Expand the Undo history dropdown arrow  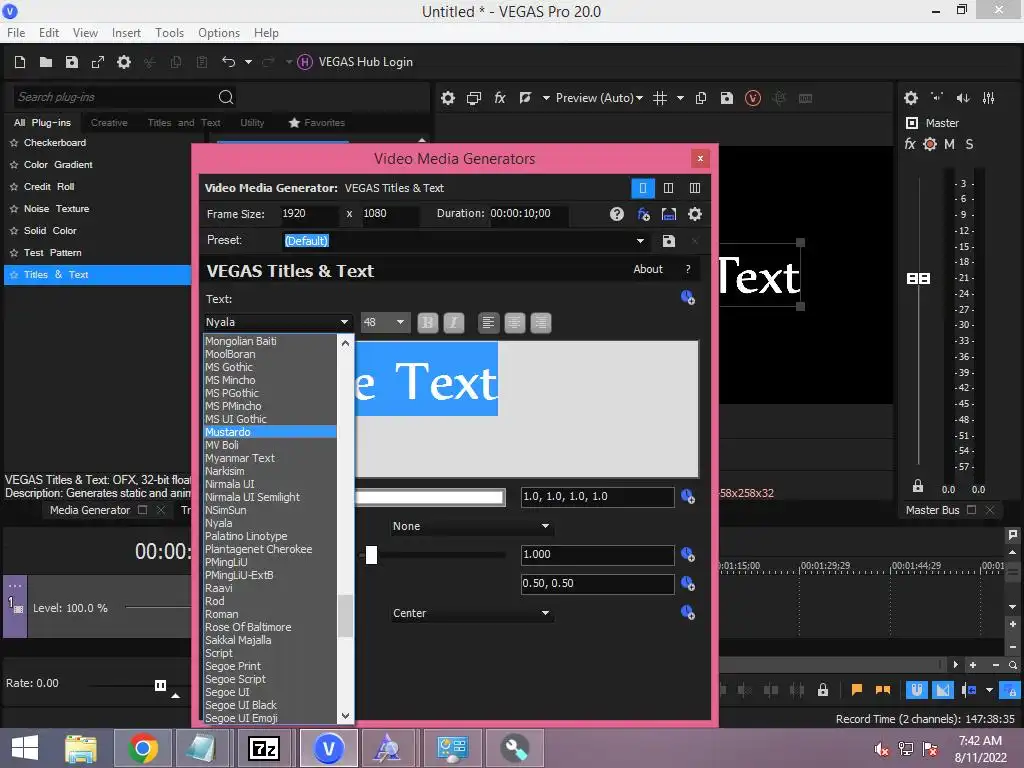pyautogui.click(x=248, y=62)
